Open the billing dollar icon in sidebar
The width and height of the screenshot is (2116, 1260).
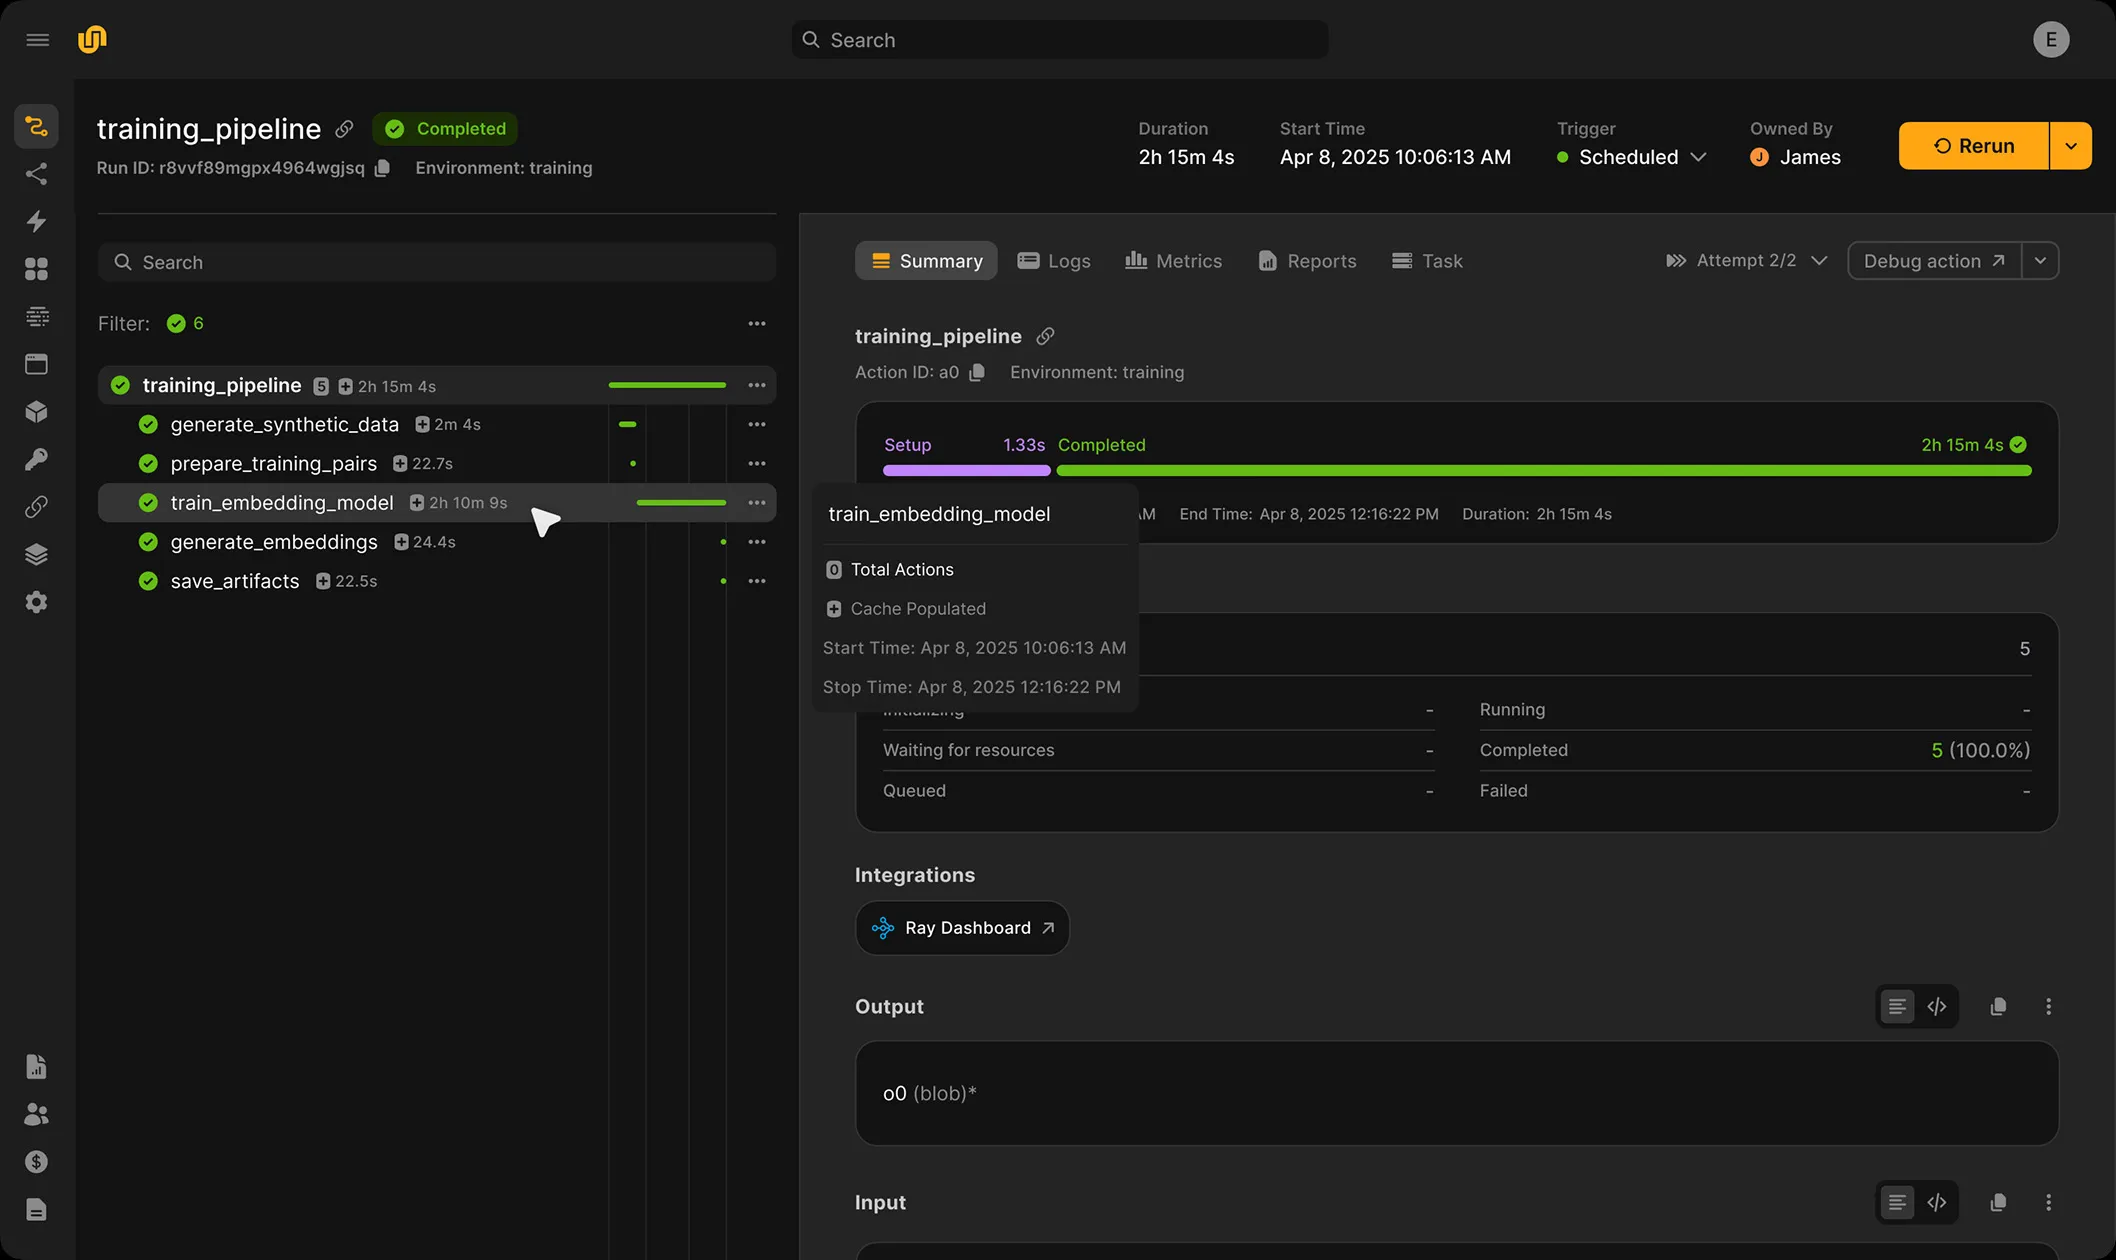pos(36,1162)
